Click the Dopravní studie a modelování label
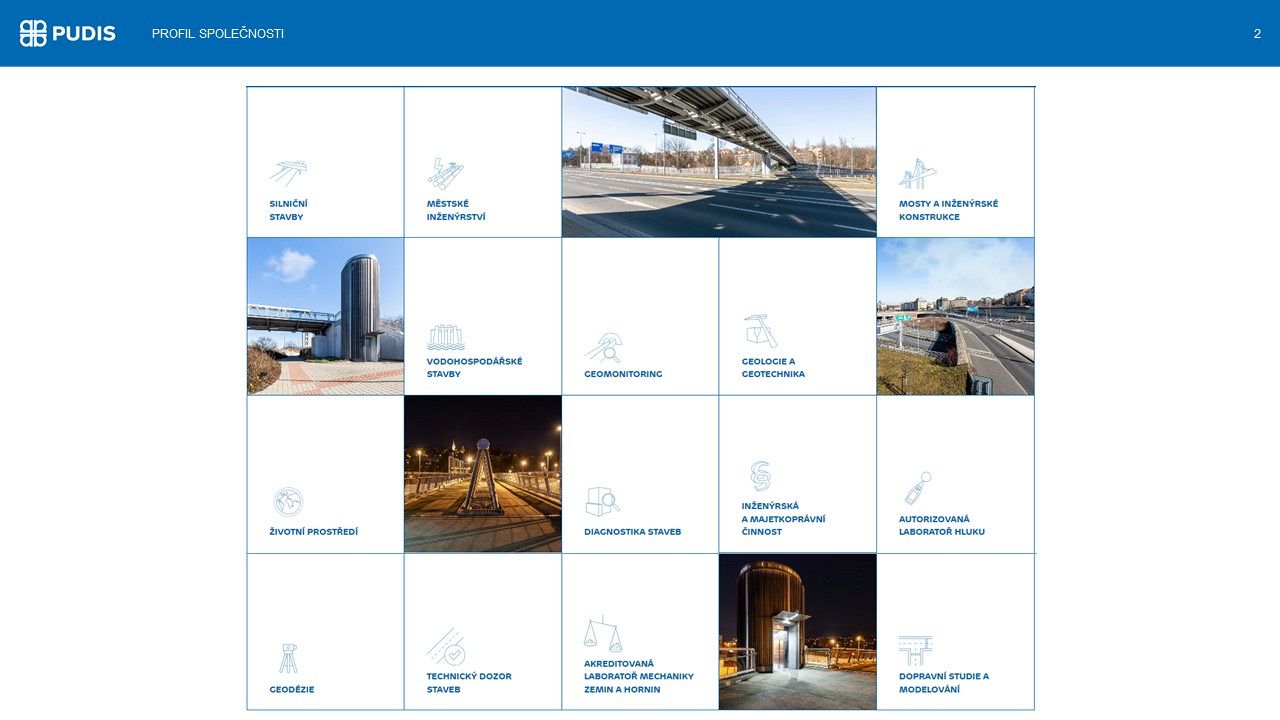 point(944,683)
